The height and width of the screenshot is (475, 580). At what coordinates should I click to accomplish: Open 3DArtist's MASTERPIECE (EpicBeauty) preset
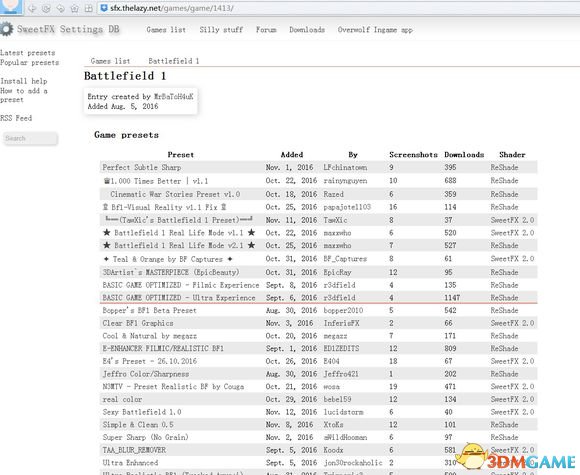(x=171, y=272)
